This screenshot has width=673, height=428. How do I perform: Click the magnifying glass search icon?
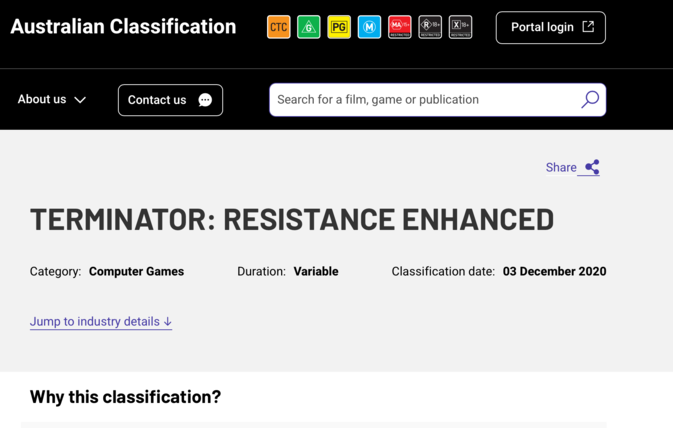point(590,100)
